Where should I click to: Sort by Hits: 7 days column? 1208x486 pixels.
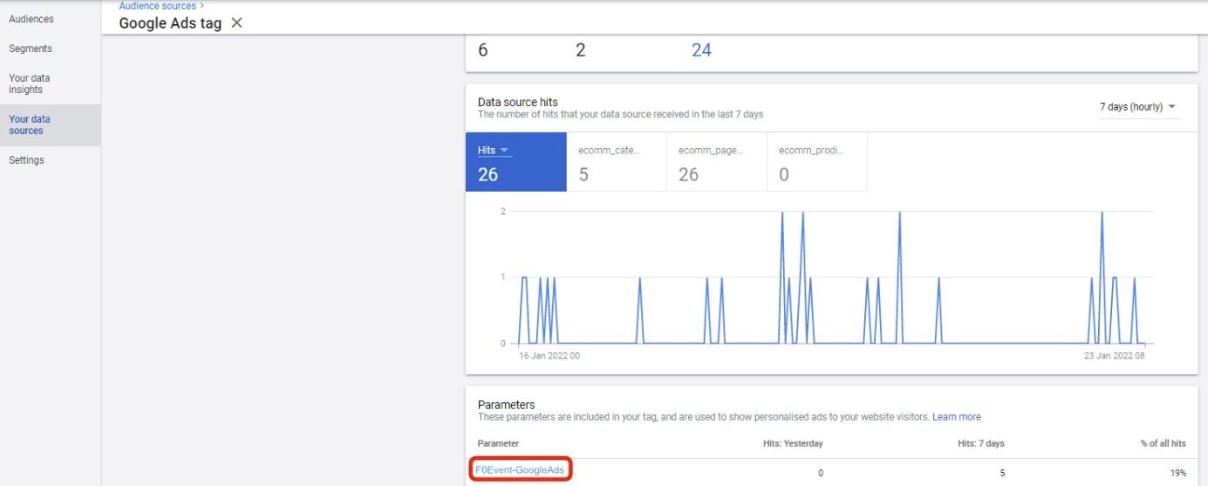pos(981,443)
